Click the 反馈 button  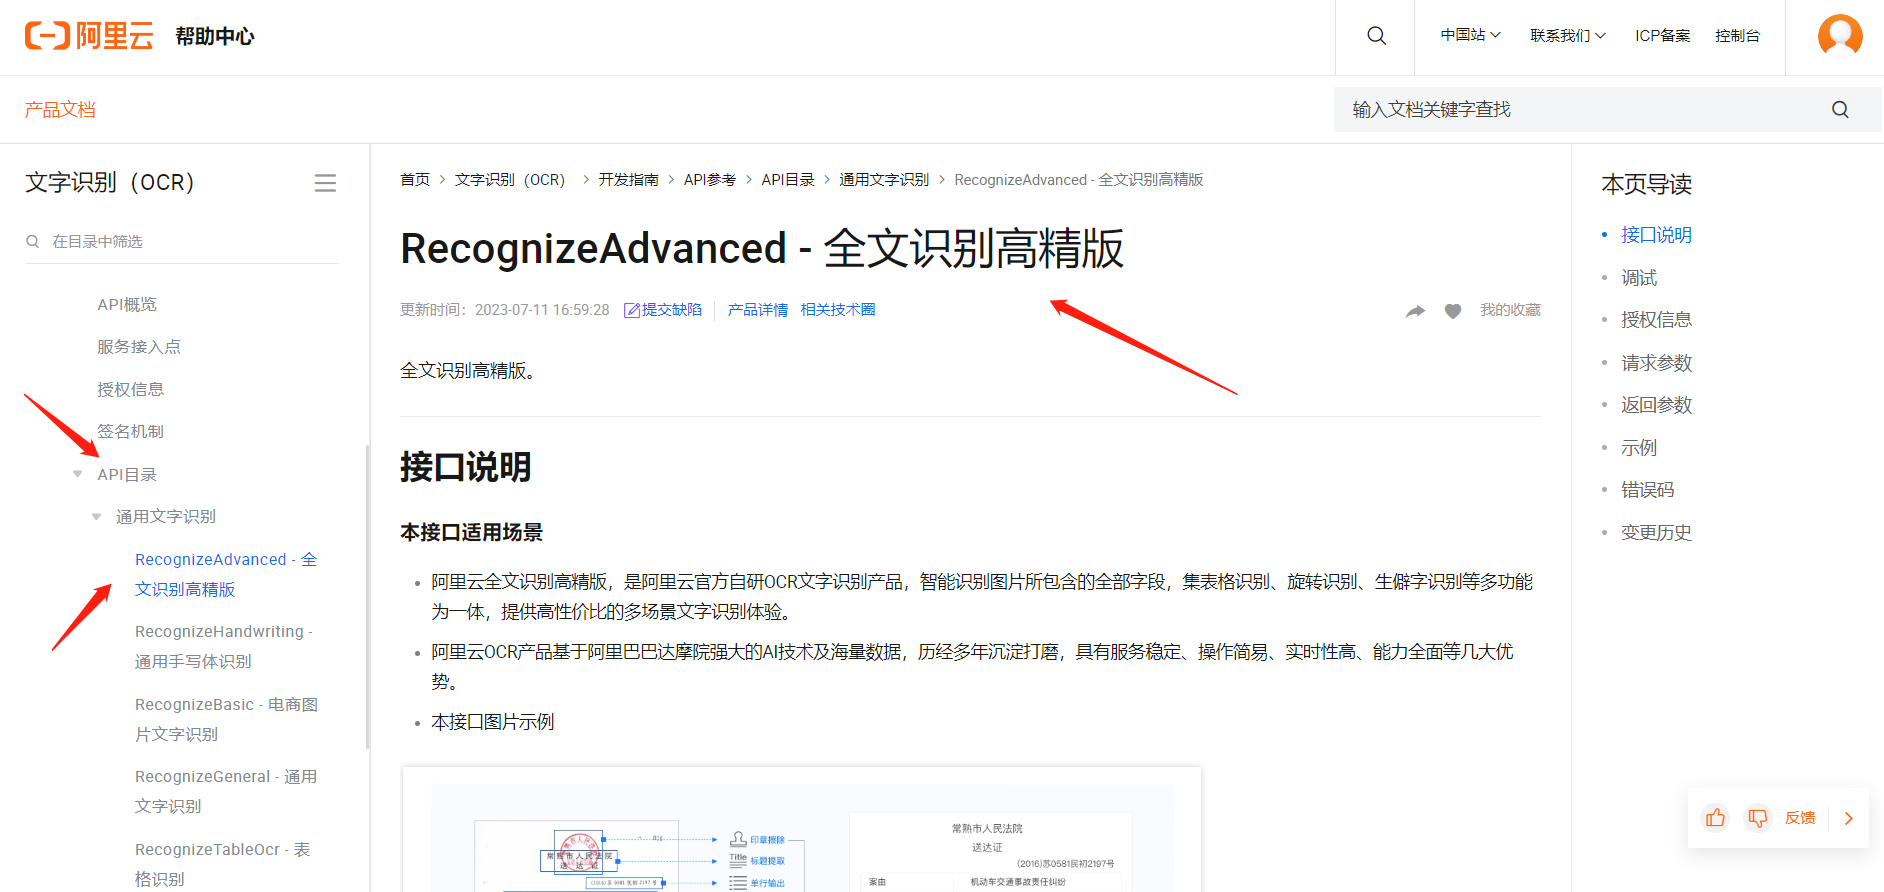coord(1800,818)
